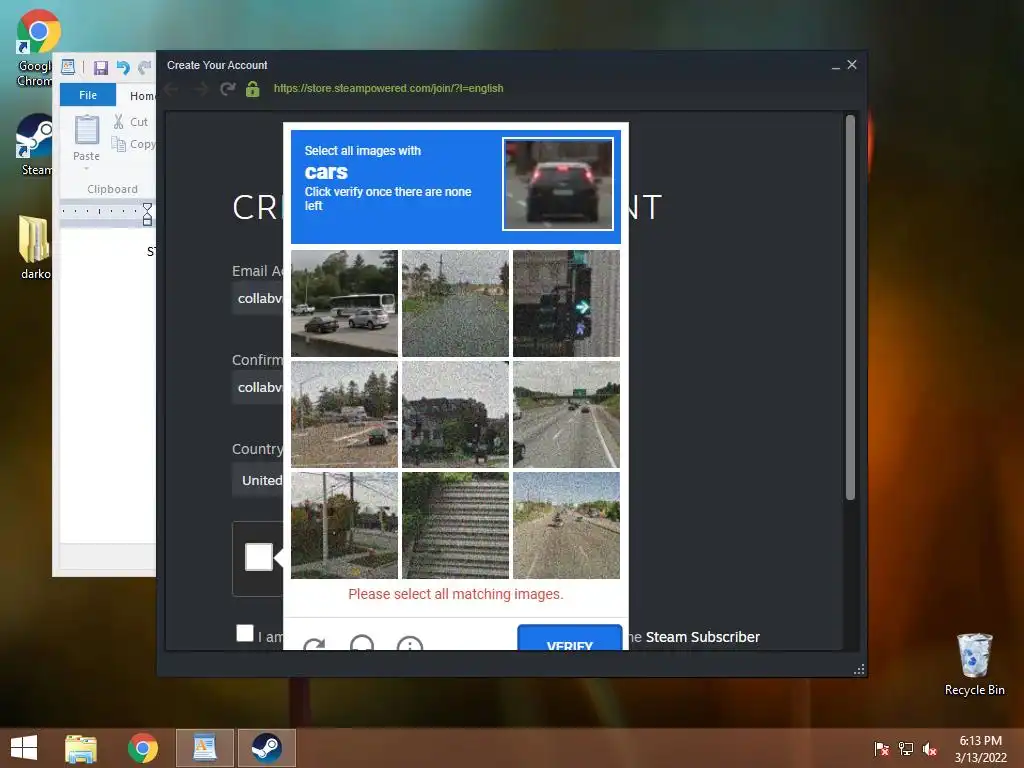
Task: Click the Cut scissors in WordPad
Action: 118,121
